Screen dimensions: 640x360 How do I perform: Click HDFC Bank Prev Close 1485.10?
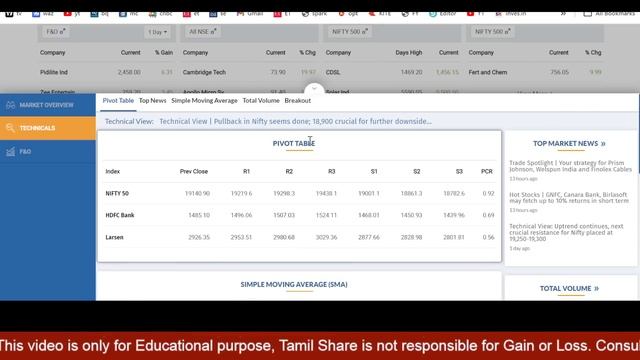click(199, 215)
